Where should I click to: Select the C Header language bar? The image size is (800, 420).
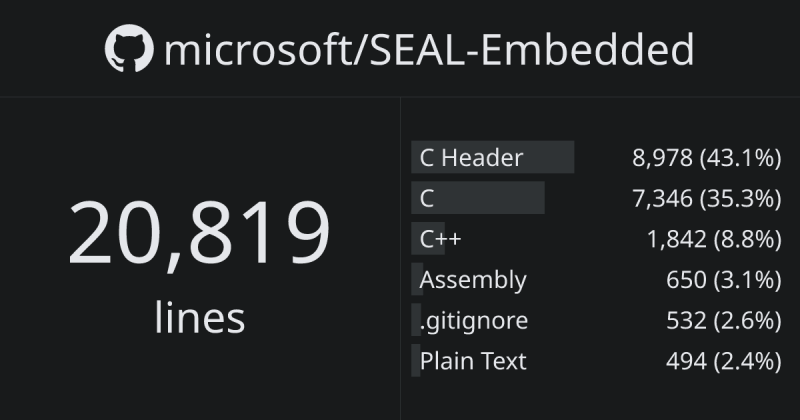[x=492, y=157]
